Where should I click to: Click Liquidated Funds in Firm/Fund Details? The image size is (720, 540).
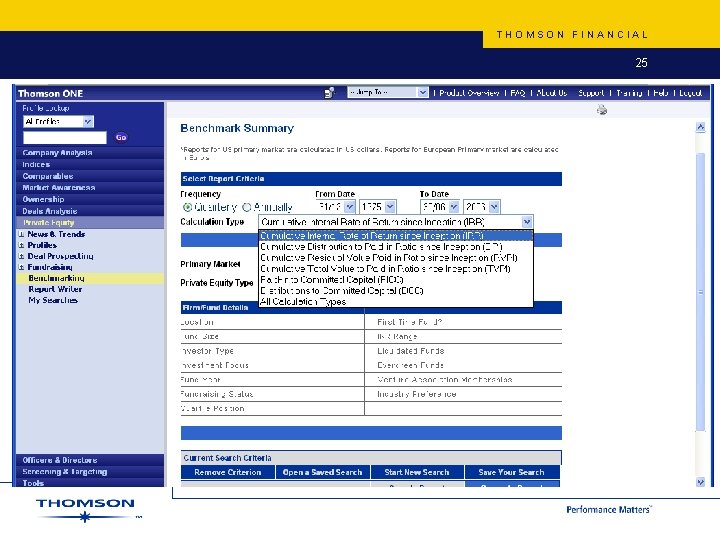[411, 351]
